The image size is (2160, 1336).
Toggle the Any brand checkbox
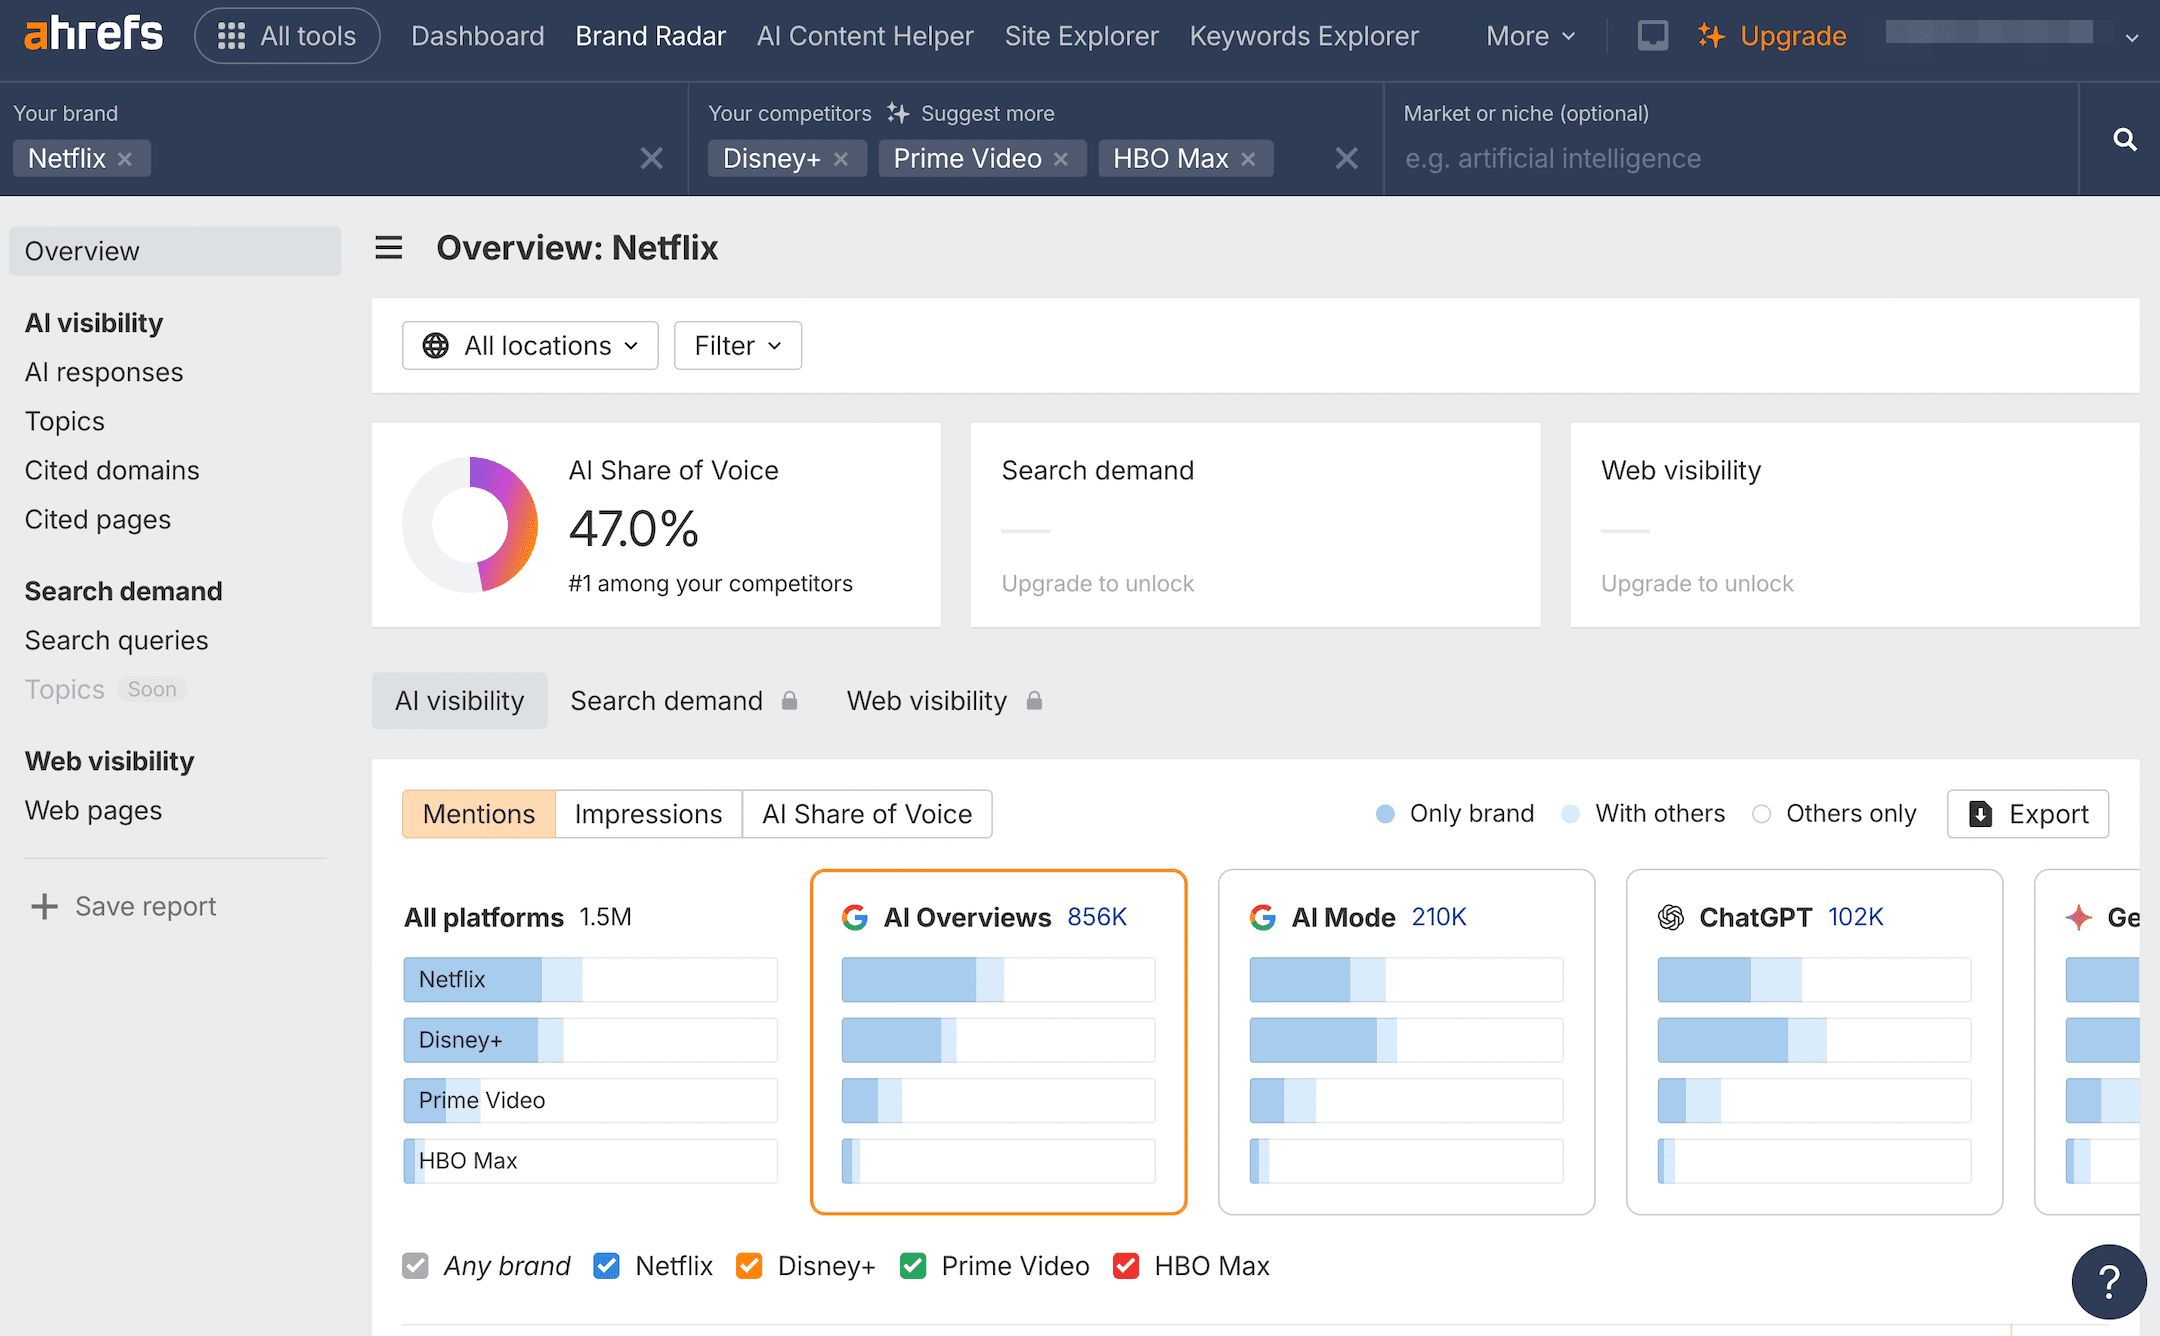click(x=415, y=1266)
